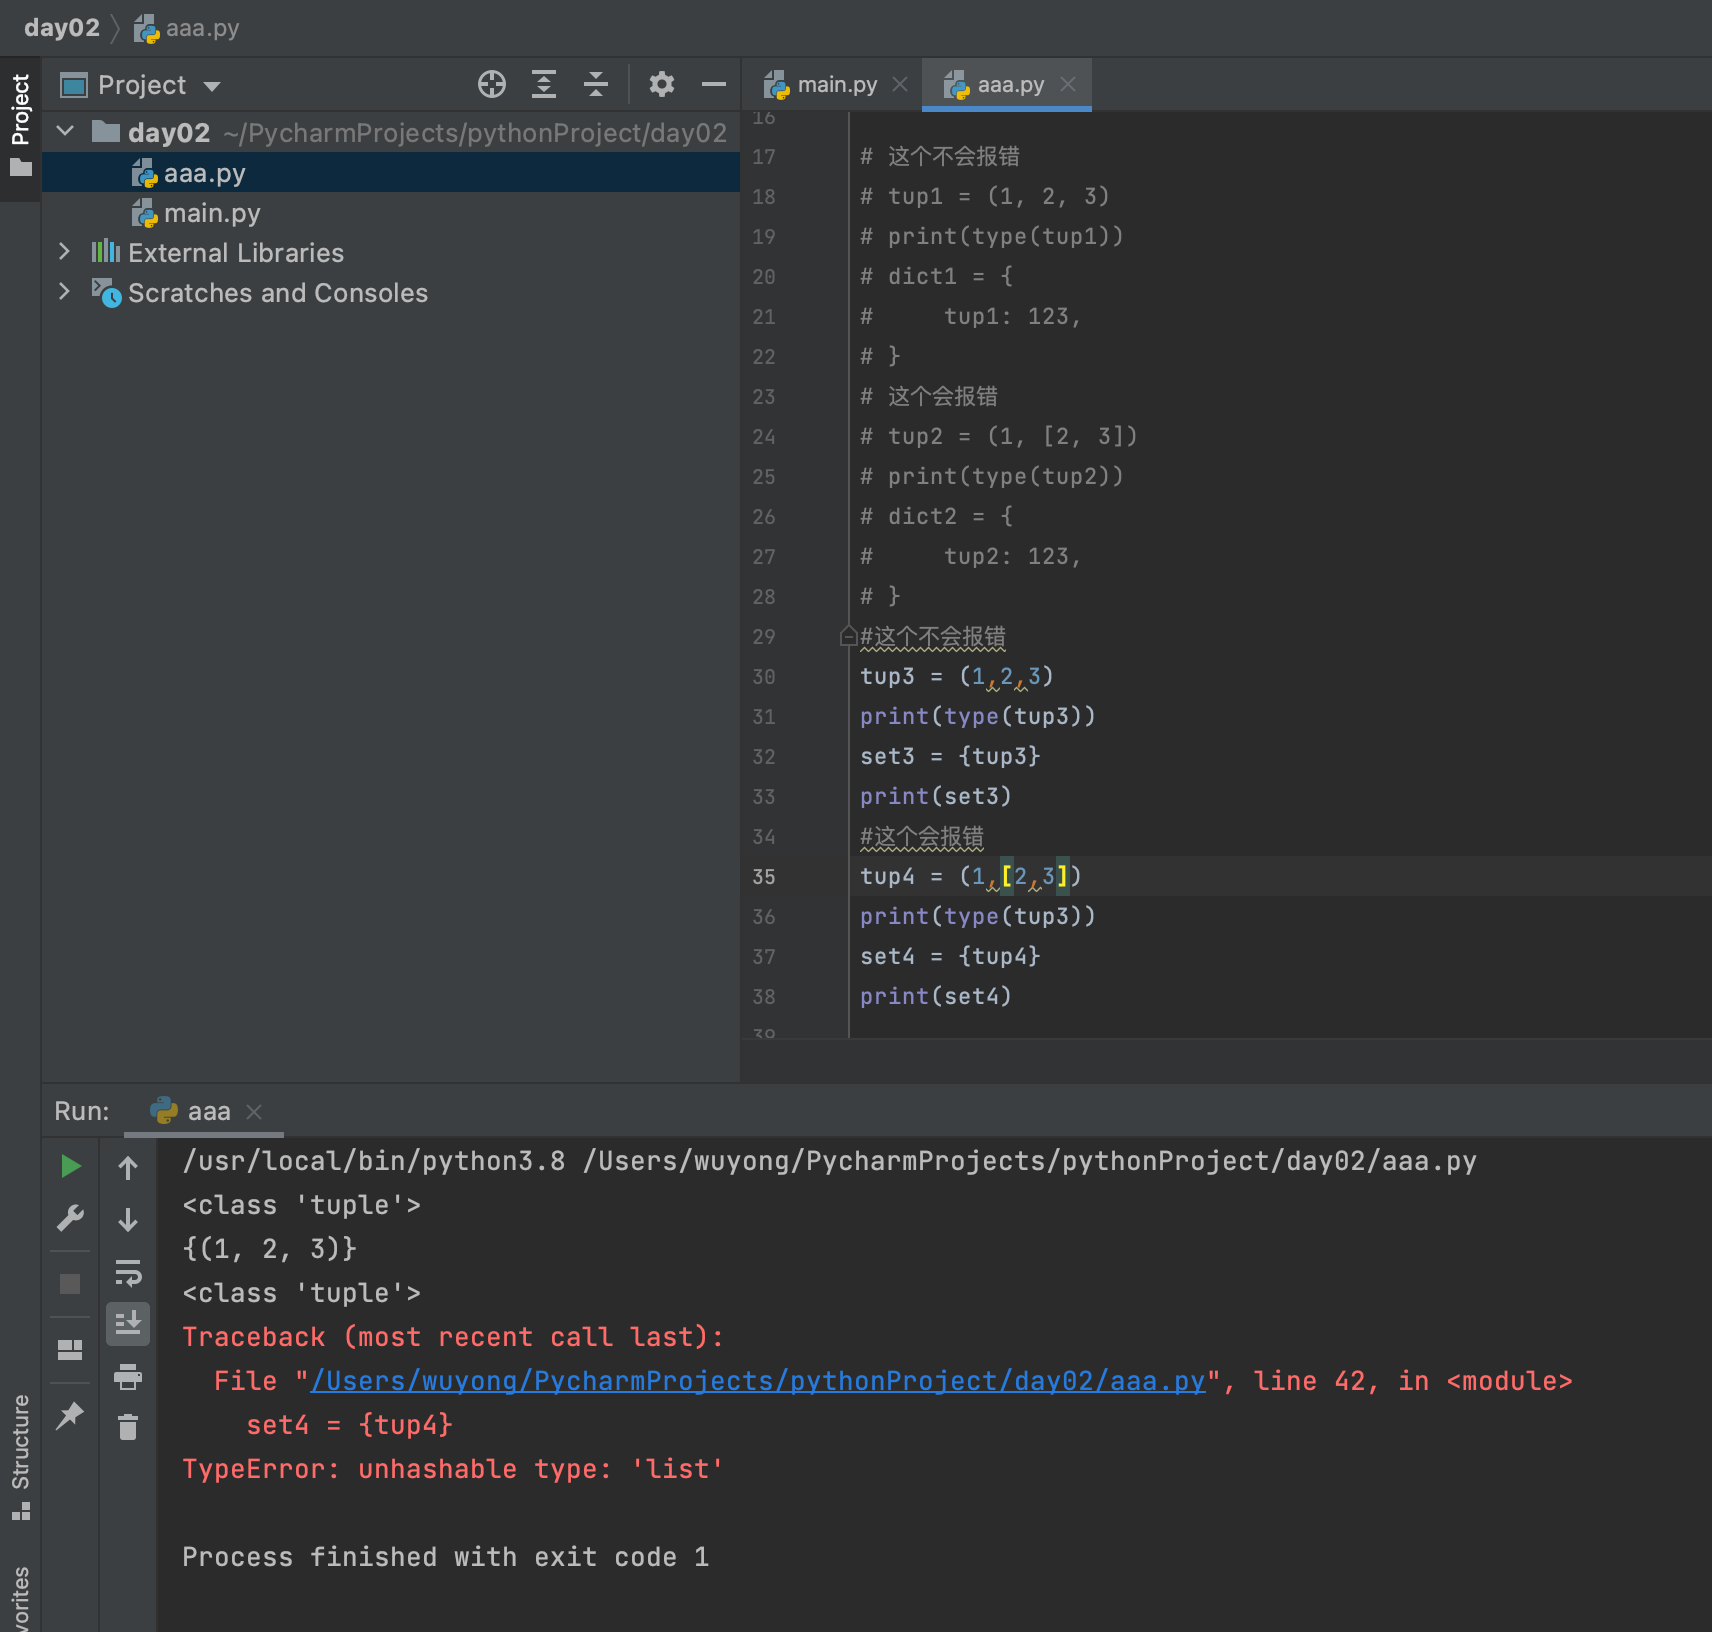This screenshot has height=1632, width=1712.
Task: Collapse the day02 folder node
Action: click(x=65, y=132)
